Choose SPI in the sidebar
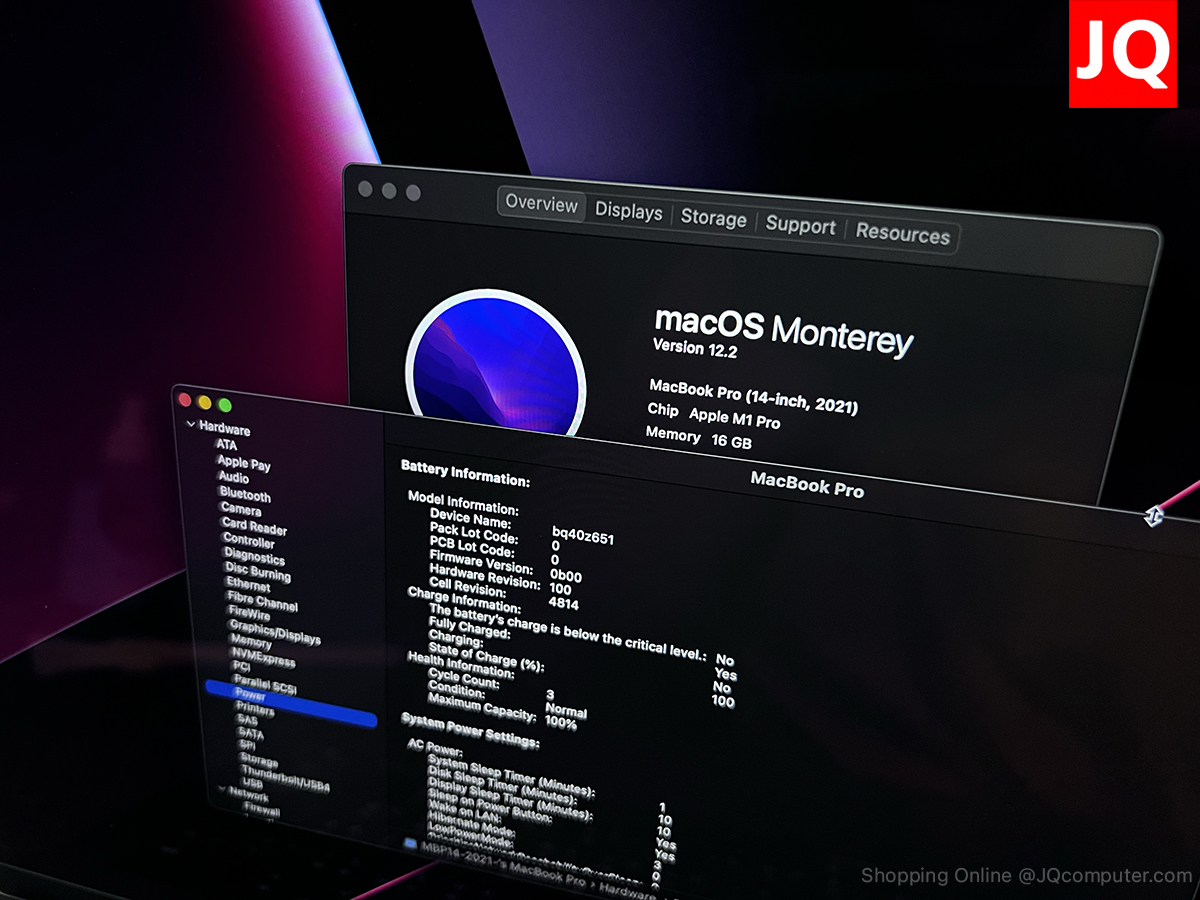This screenshot has width=1200, height=900. click(x=247, y=746)
